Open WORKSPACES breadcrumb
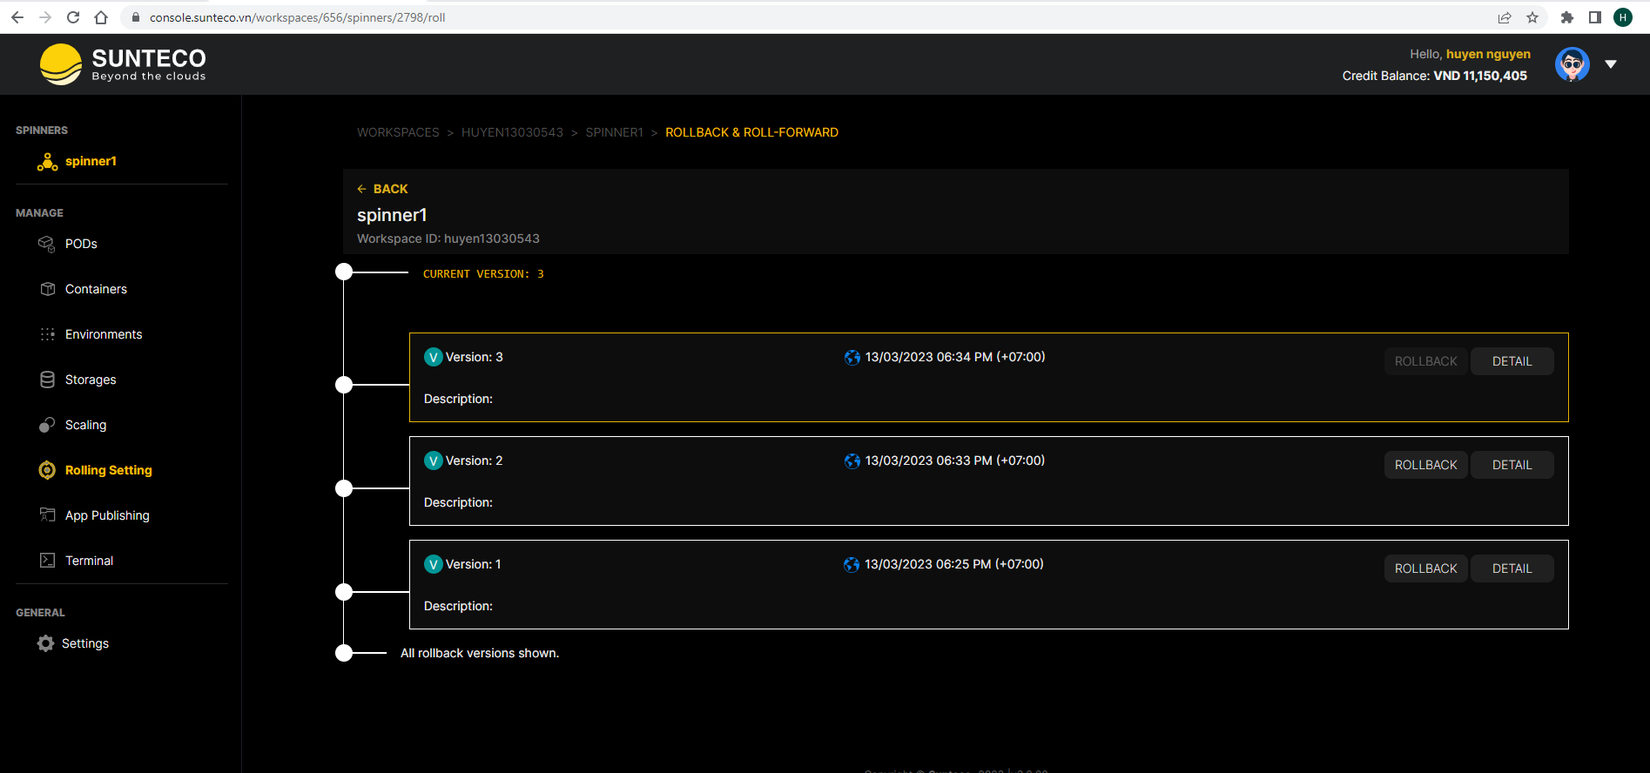 398,133
